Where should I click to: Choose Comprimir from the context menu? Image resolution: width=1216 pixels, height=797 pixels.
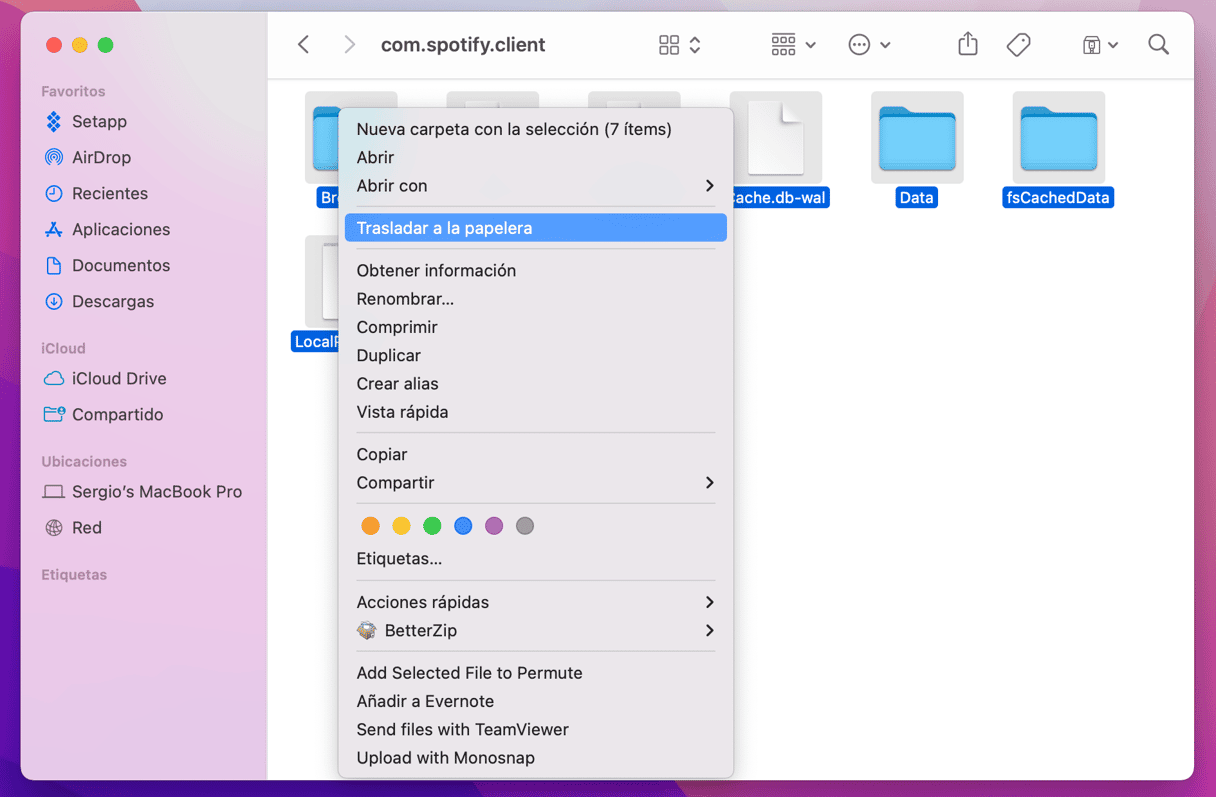click(x=535, y=327)
